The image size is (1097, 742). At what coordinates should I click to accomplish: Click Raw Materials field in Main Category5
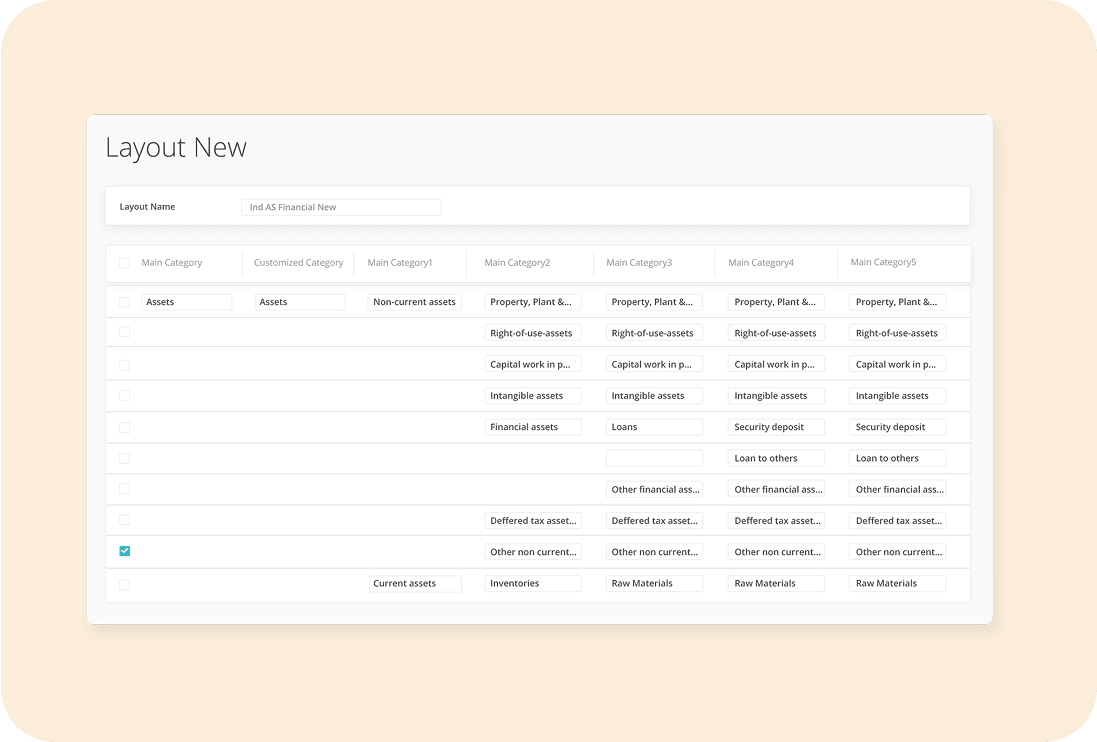(x=897, y=583)
